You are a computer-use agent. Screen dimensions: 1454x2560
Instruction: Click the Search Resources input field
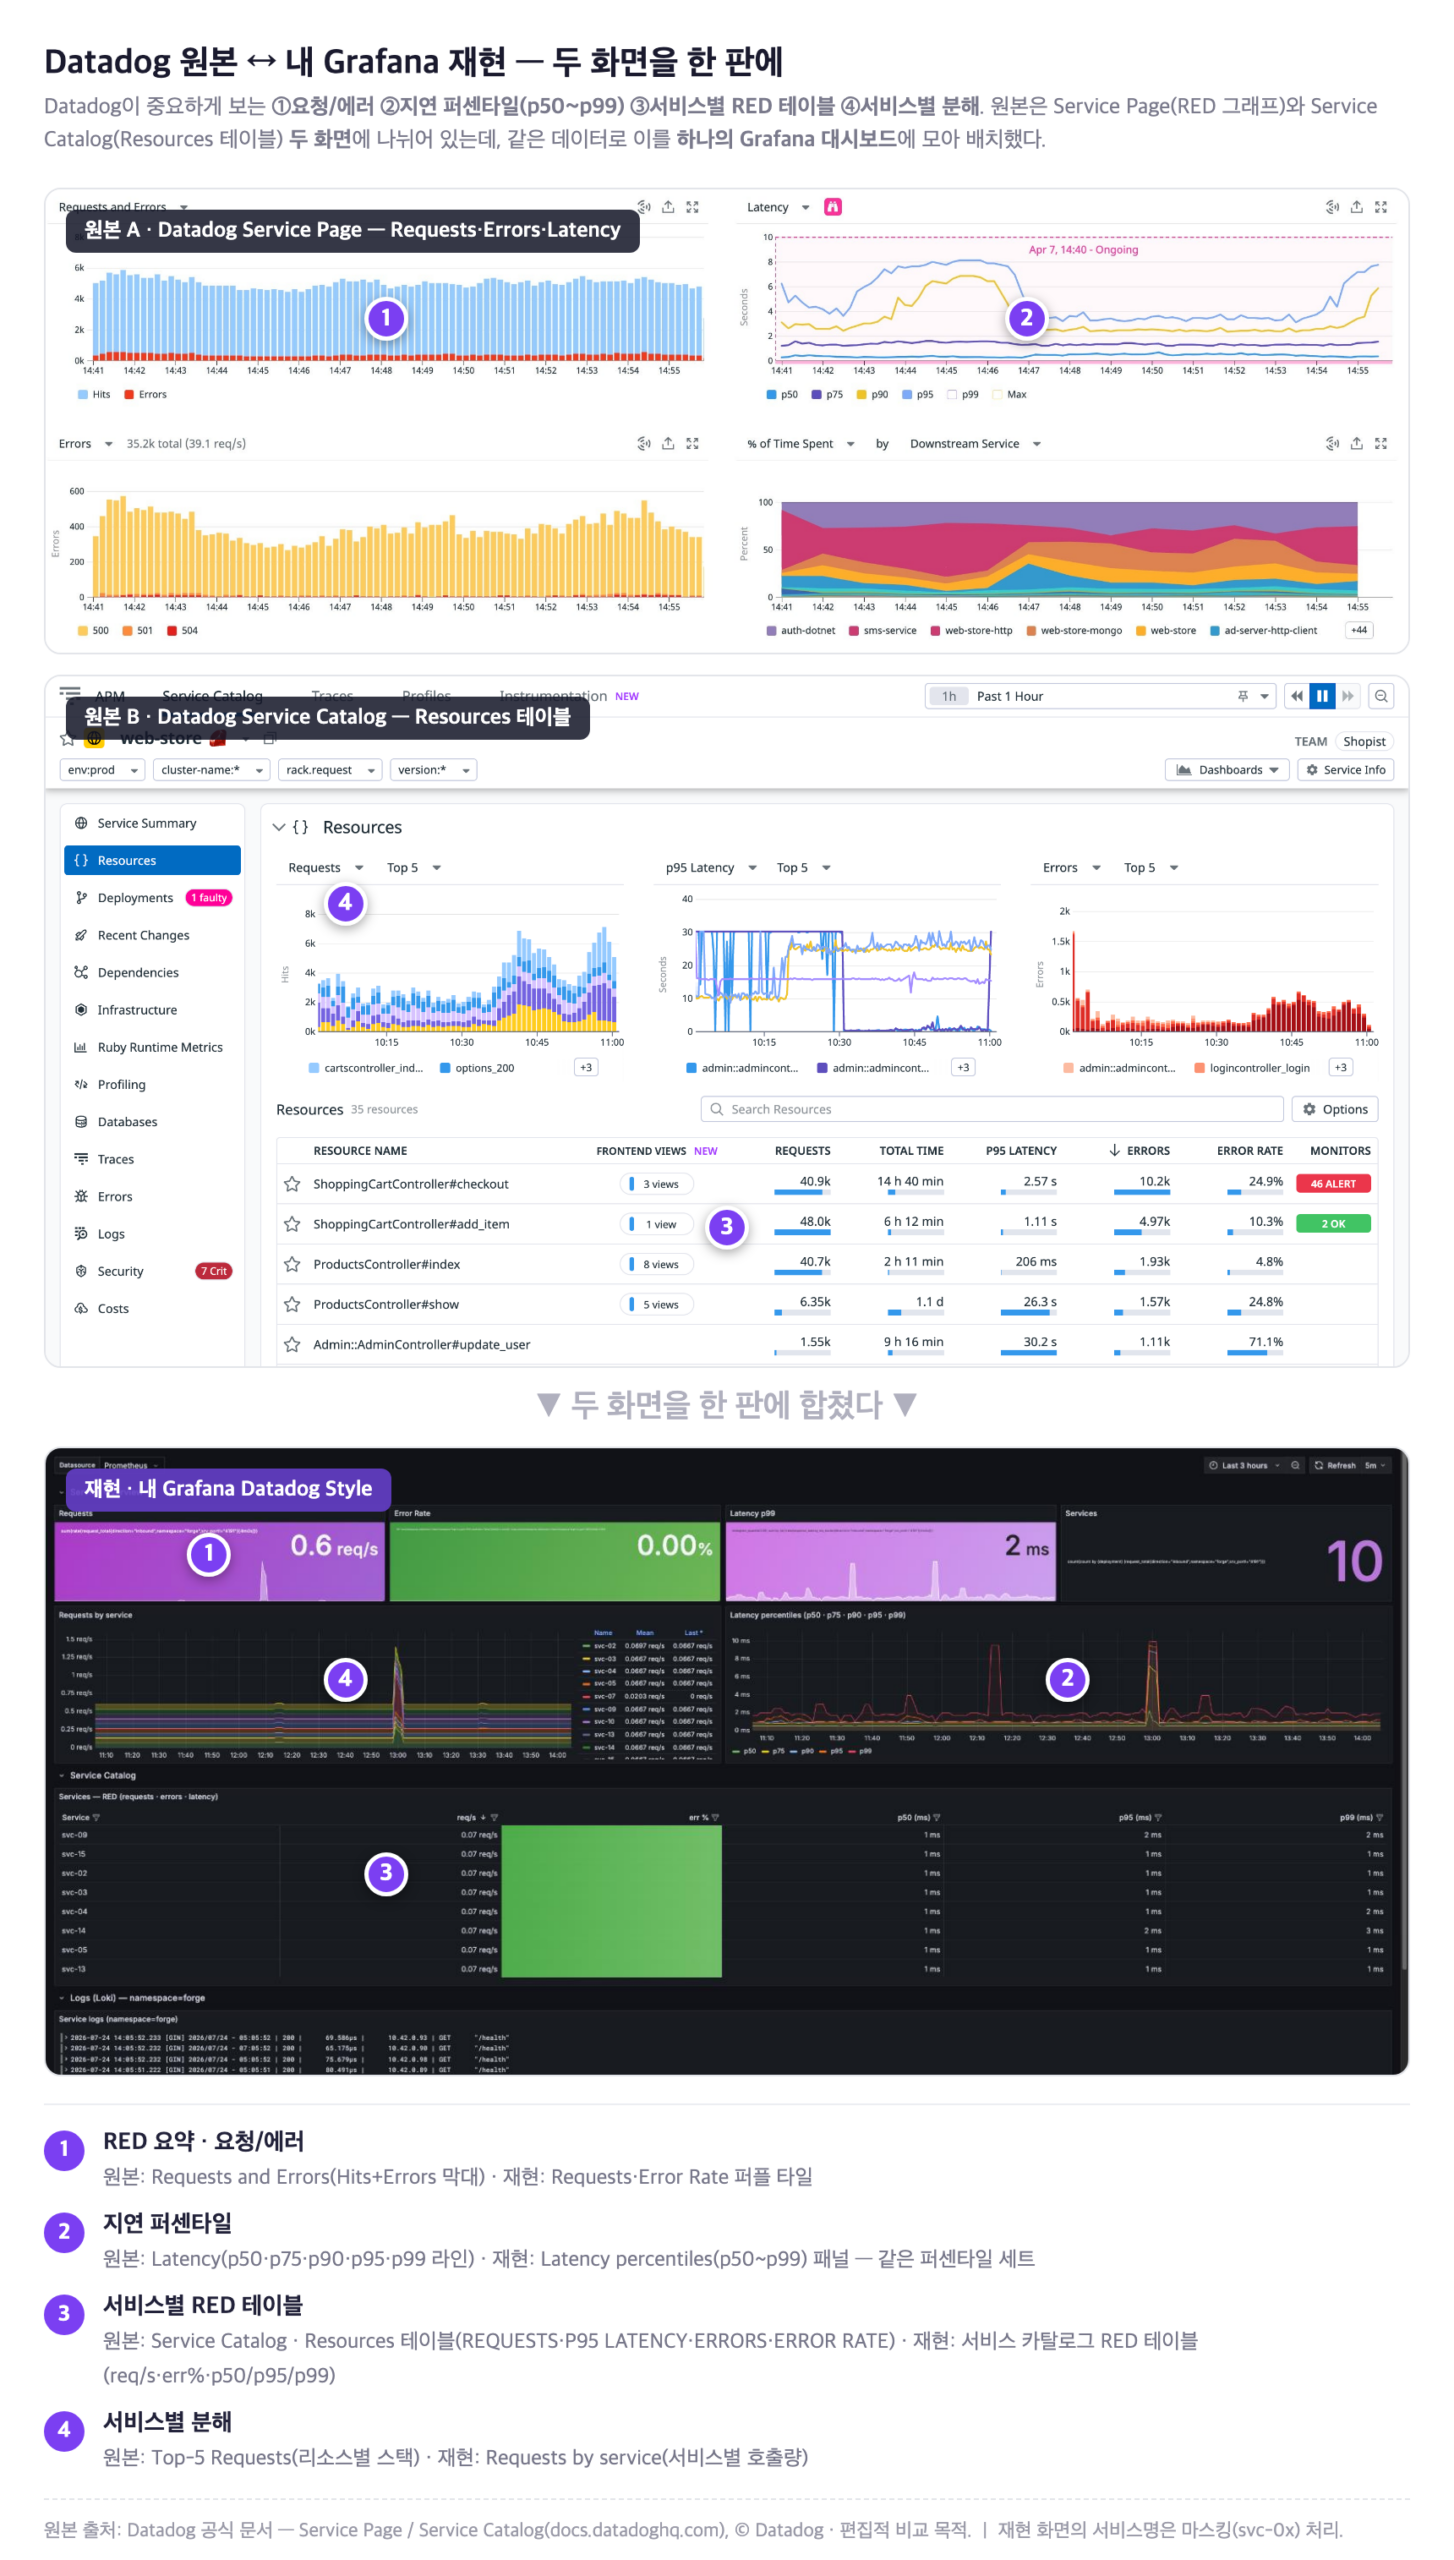coord(991,1108)
